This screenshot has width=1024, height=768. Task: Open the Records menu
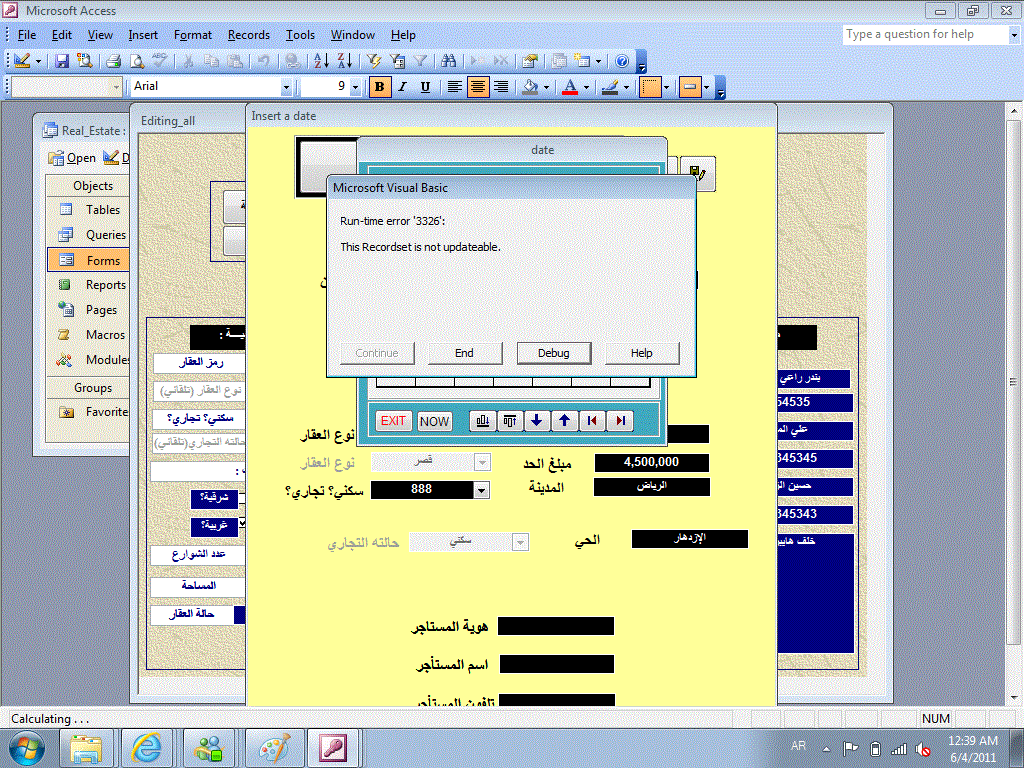(x=249, y=35)
